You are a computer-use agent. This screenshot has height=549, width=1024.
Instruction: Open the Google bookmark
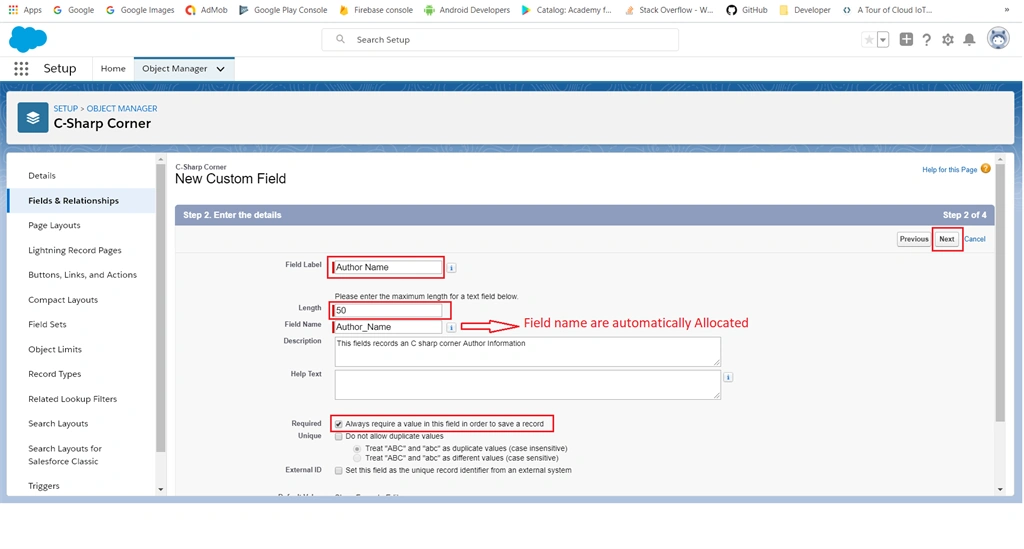pyautogui.click(x=73, y=10)
